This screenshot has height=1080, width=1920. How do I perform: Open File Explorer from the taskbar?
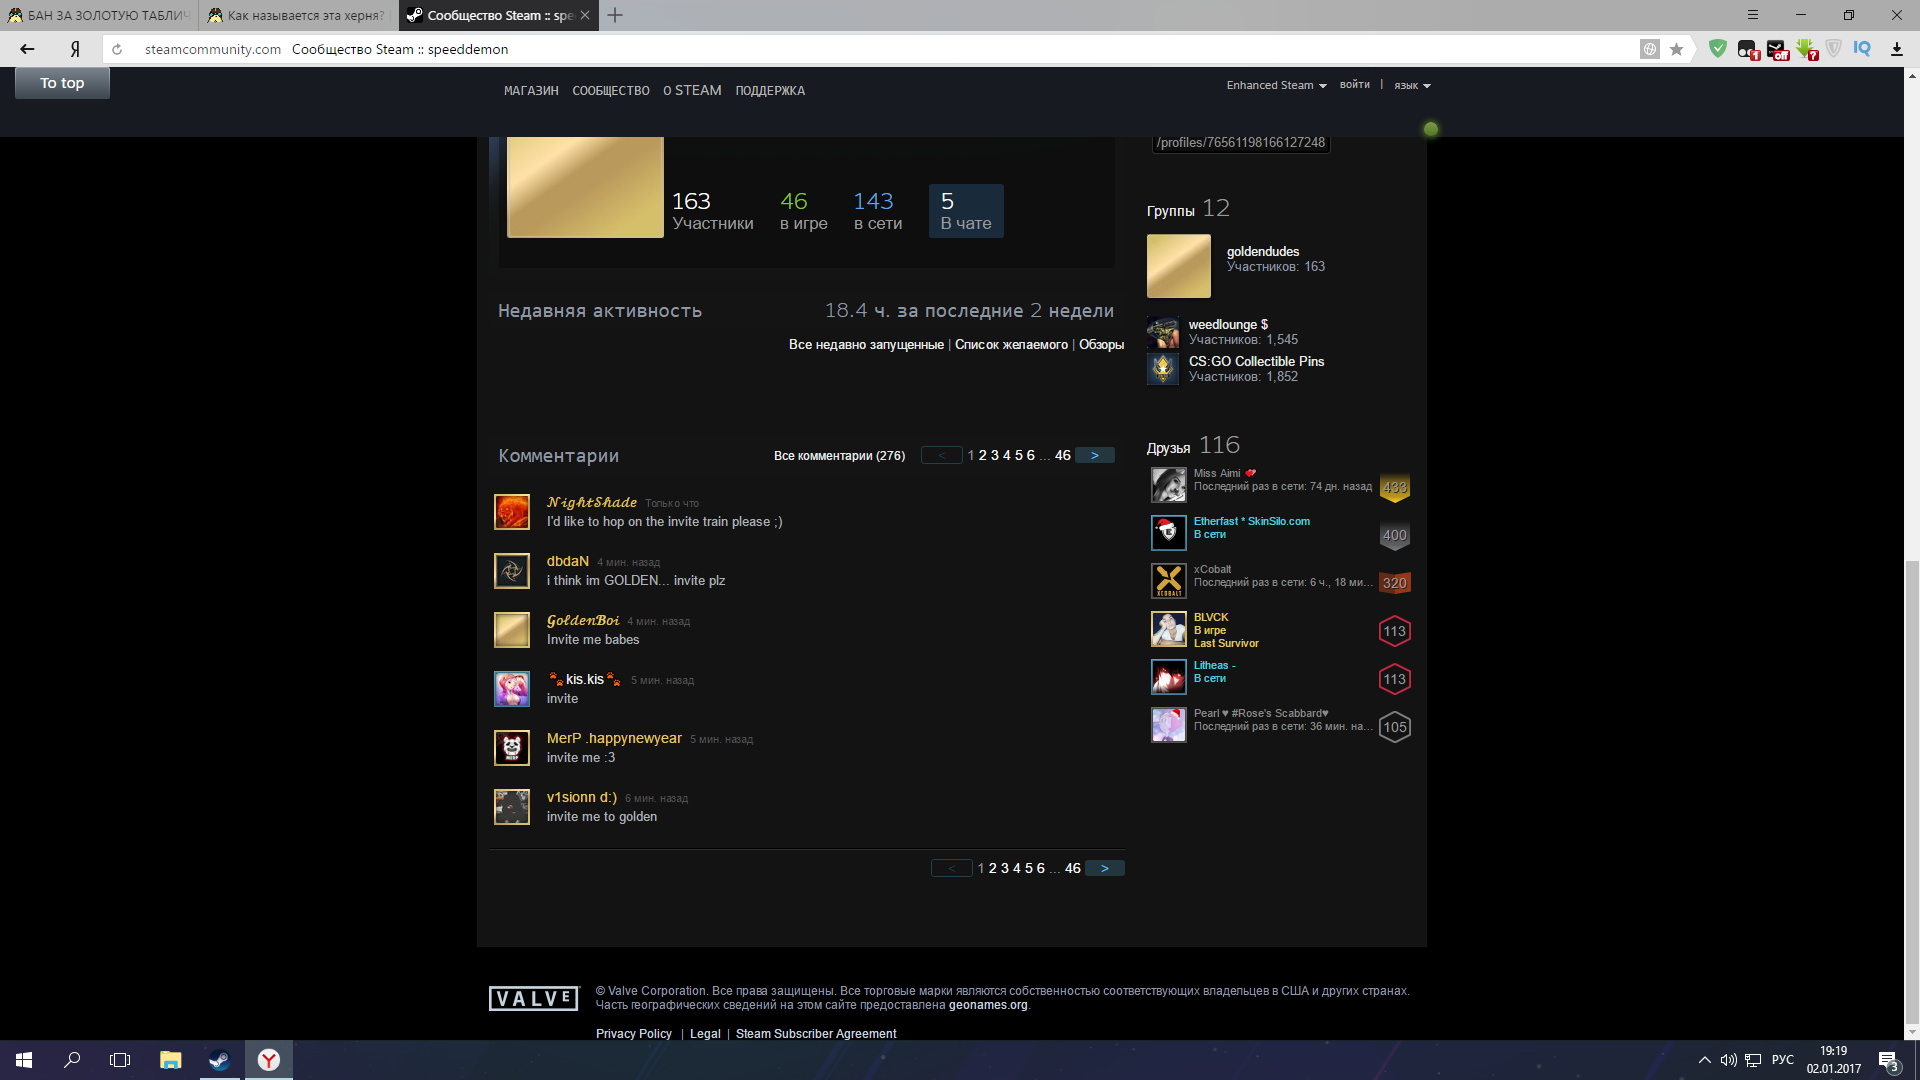pyautogui.click(x=170, y=1060)
